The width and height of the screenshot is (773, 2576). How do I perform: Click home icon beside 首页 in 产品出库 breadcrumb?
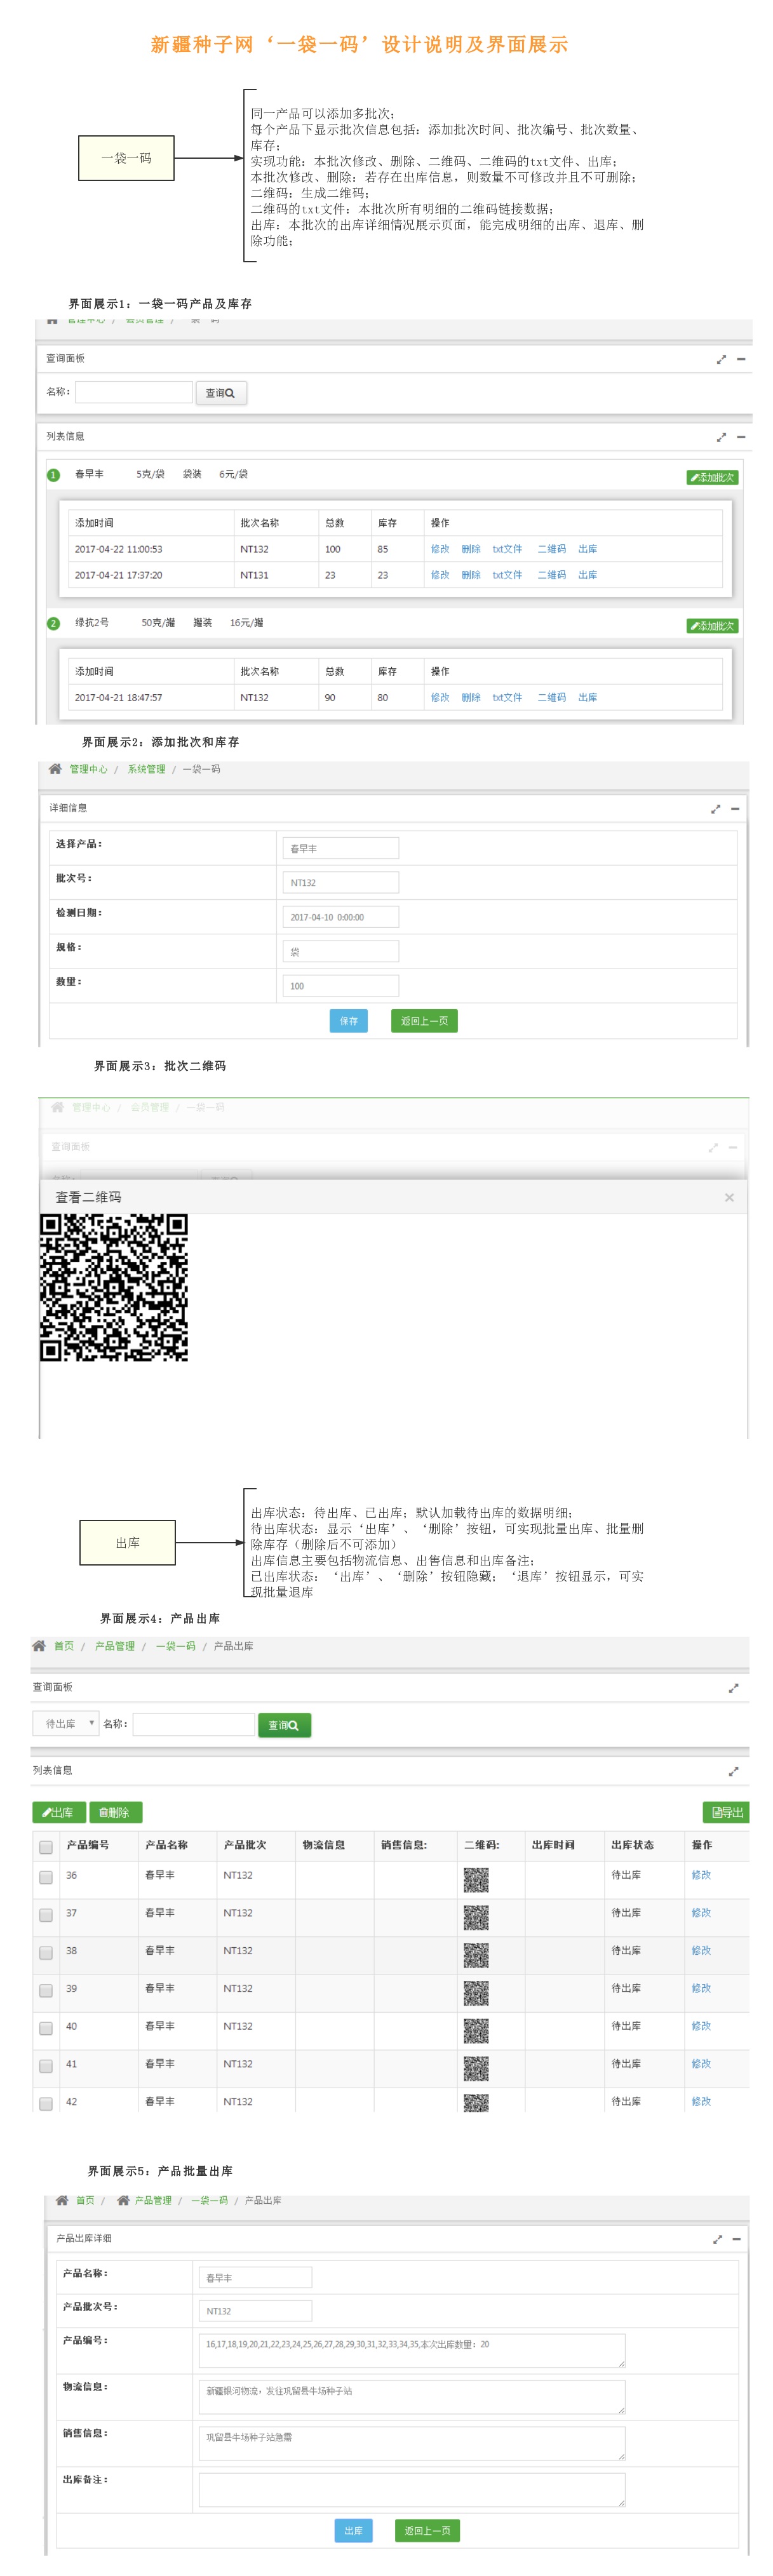[39, 1645]
